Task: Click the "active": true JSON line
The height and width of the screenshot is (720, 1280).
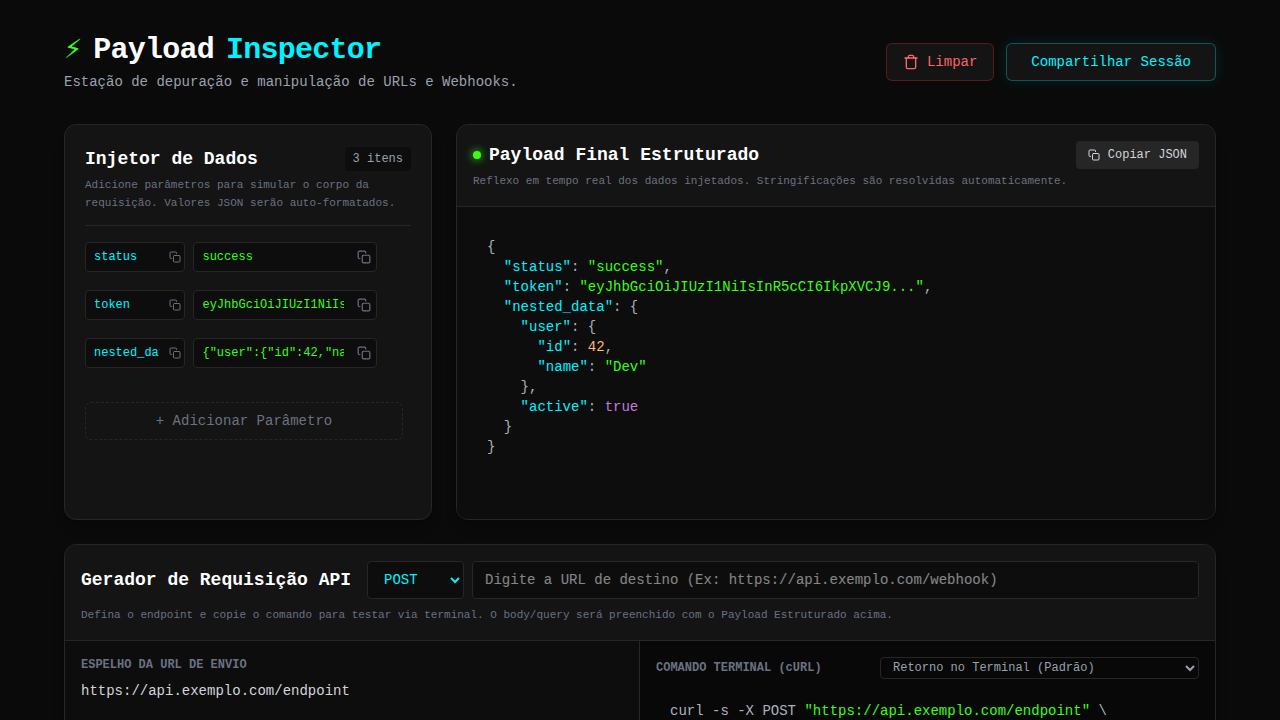Action: point(579,407)
